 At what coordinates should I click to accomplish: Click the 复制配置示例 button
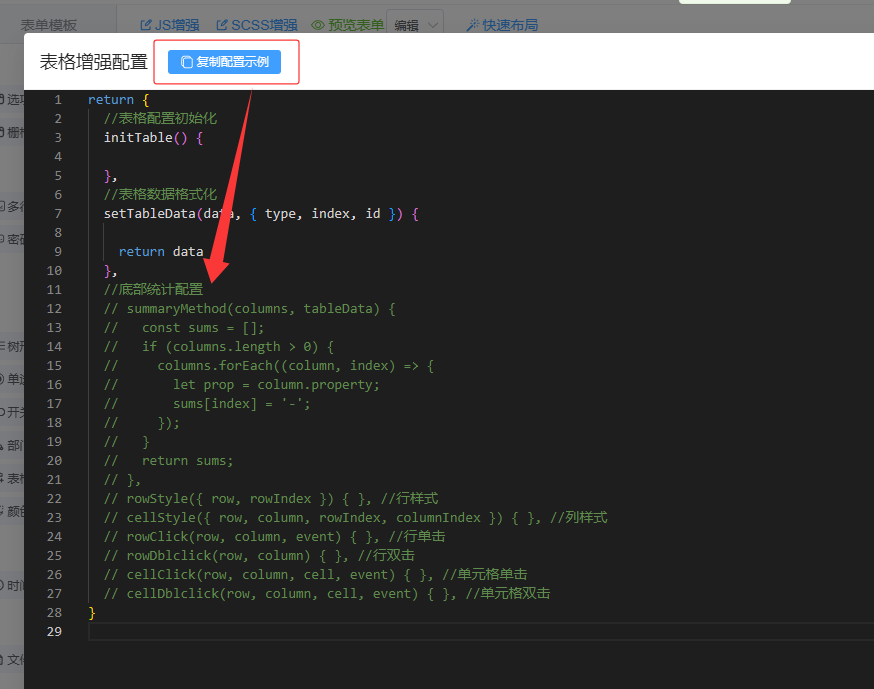(x=225, y=62)
